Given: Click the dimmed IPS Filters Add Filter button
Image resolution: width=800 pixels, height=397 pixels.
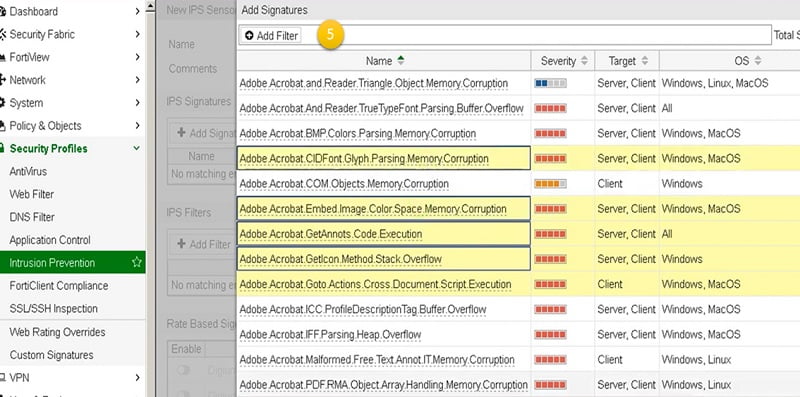Looking at the screenshot, I should point(204,244).
